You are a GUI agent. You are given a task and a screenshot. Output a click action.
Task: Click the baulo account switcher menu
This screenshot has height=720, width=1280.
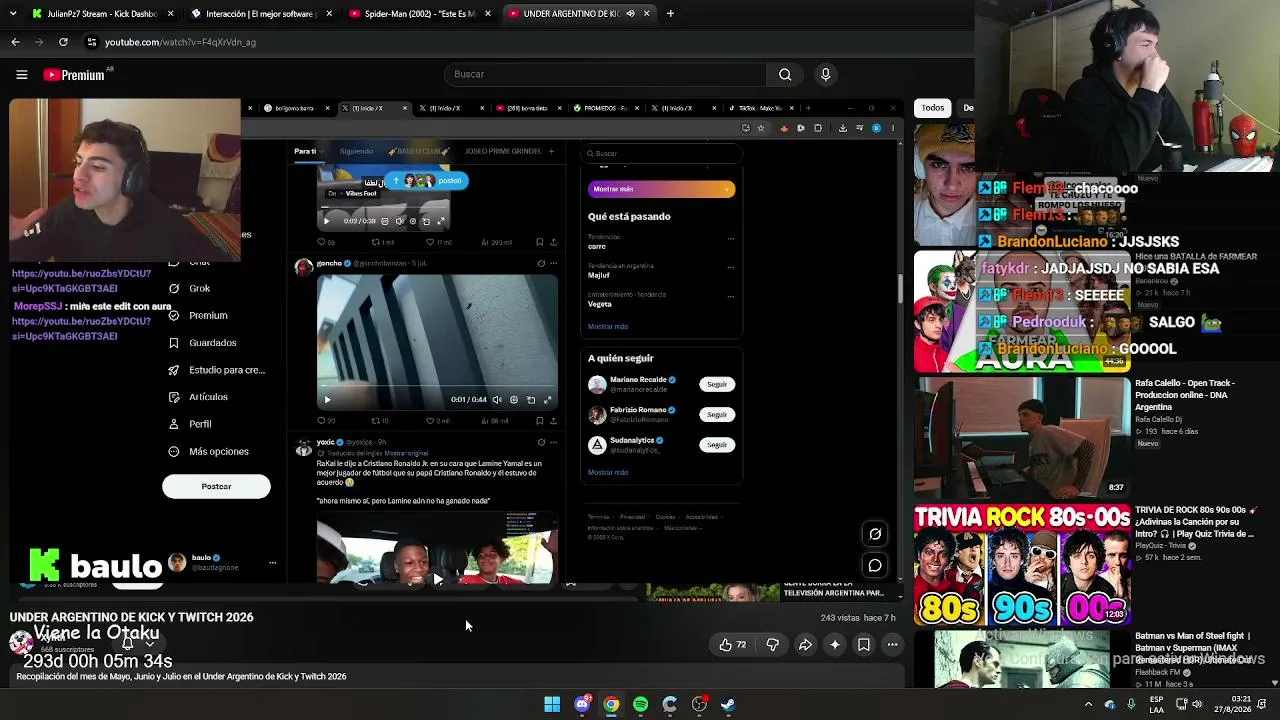coord(272,563)
